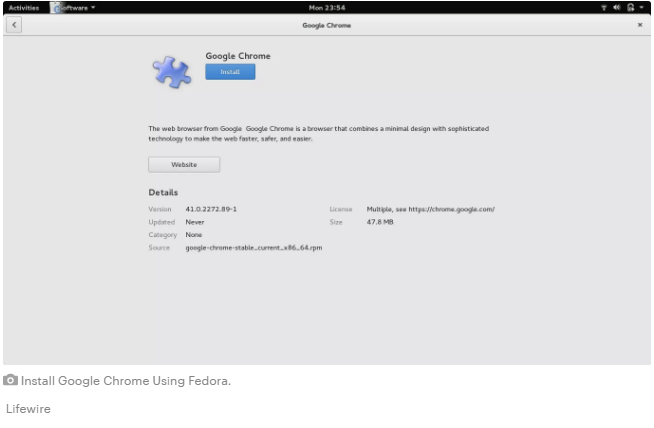654x428 pixels.
Task: Click the Version label
Action: click(160, 209)
